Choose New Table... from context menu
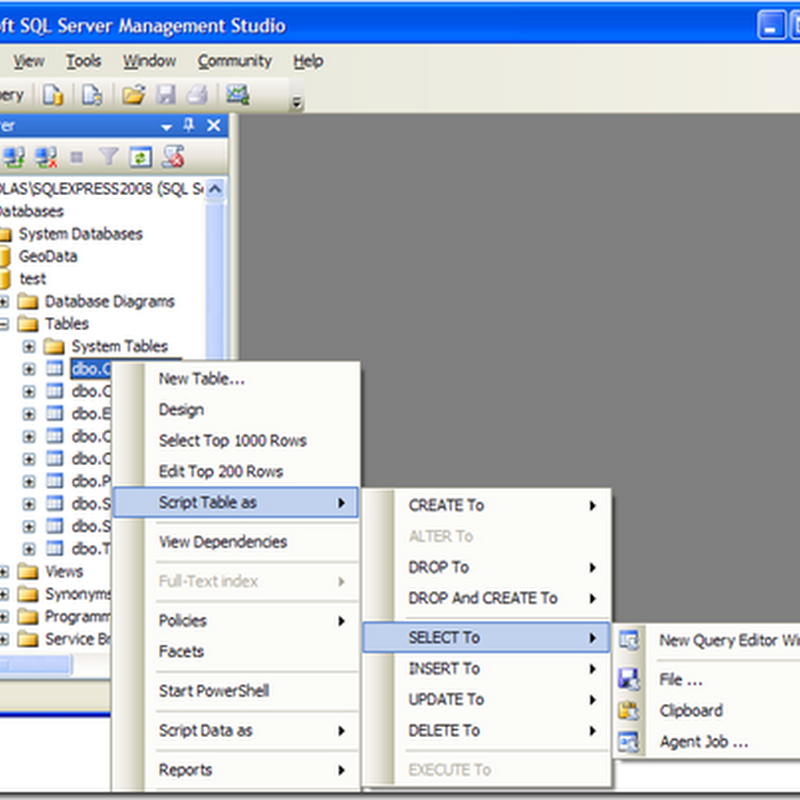 tap(202, 379)
